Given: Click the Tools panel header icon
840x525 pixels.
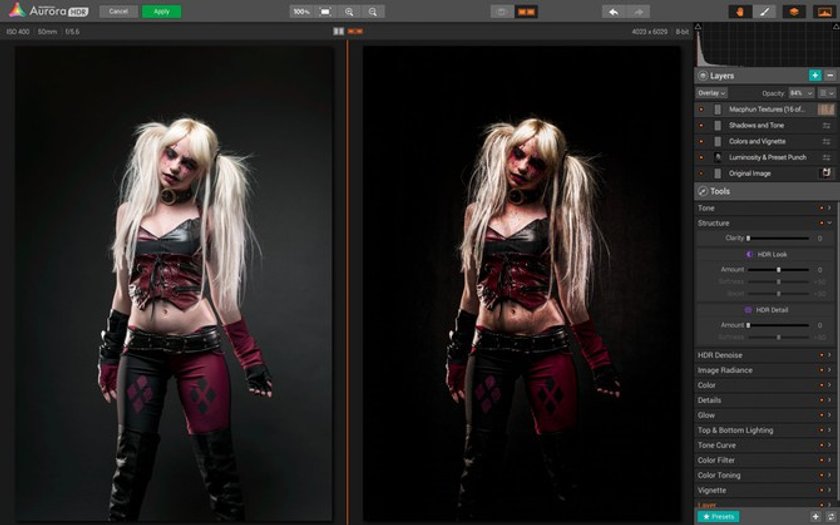Looking at the screenshot, I should tap(703, 191).
